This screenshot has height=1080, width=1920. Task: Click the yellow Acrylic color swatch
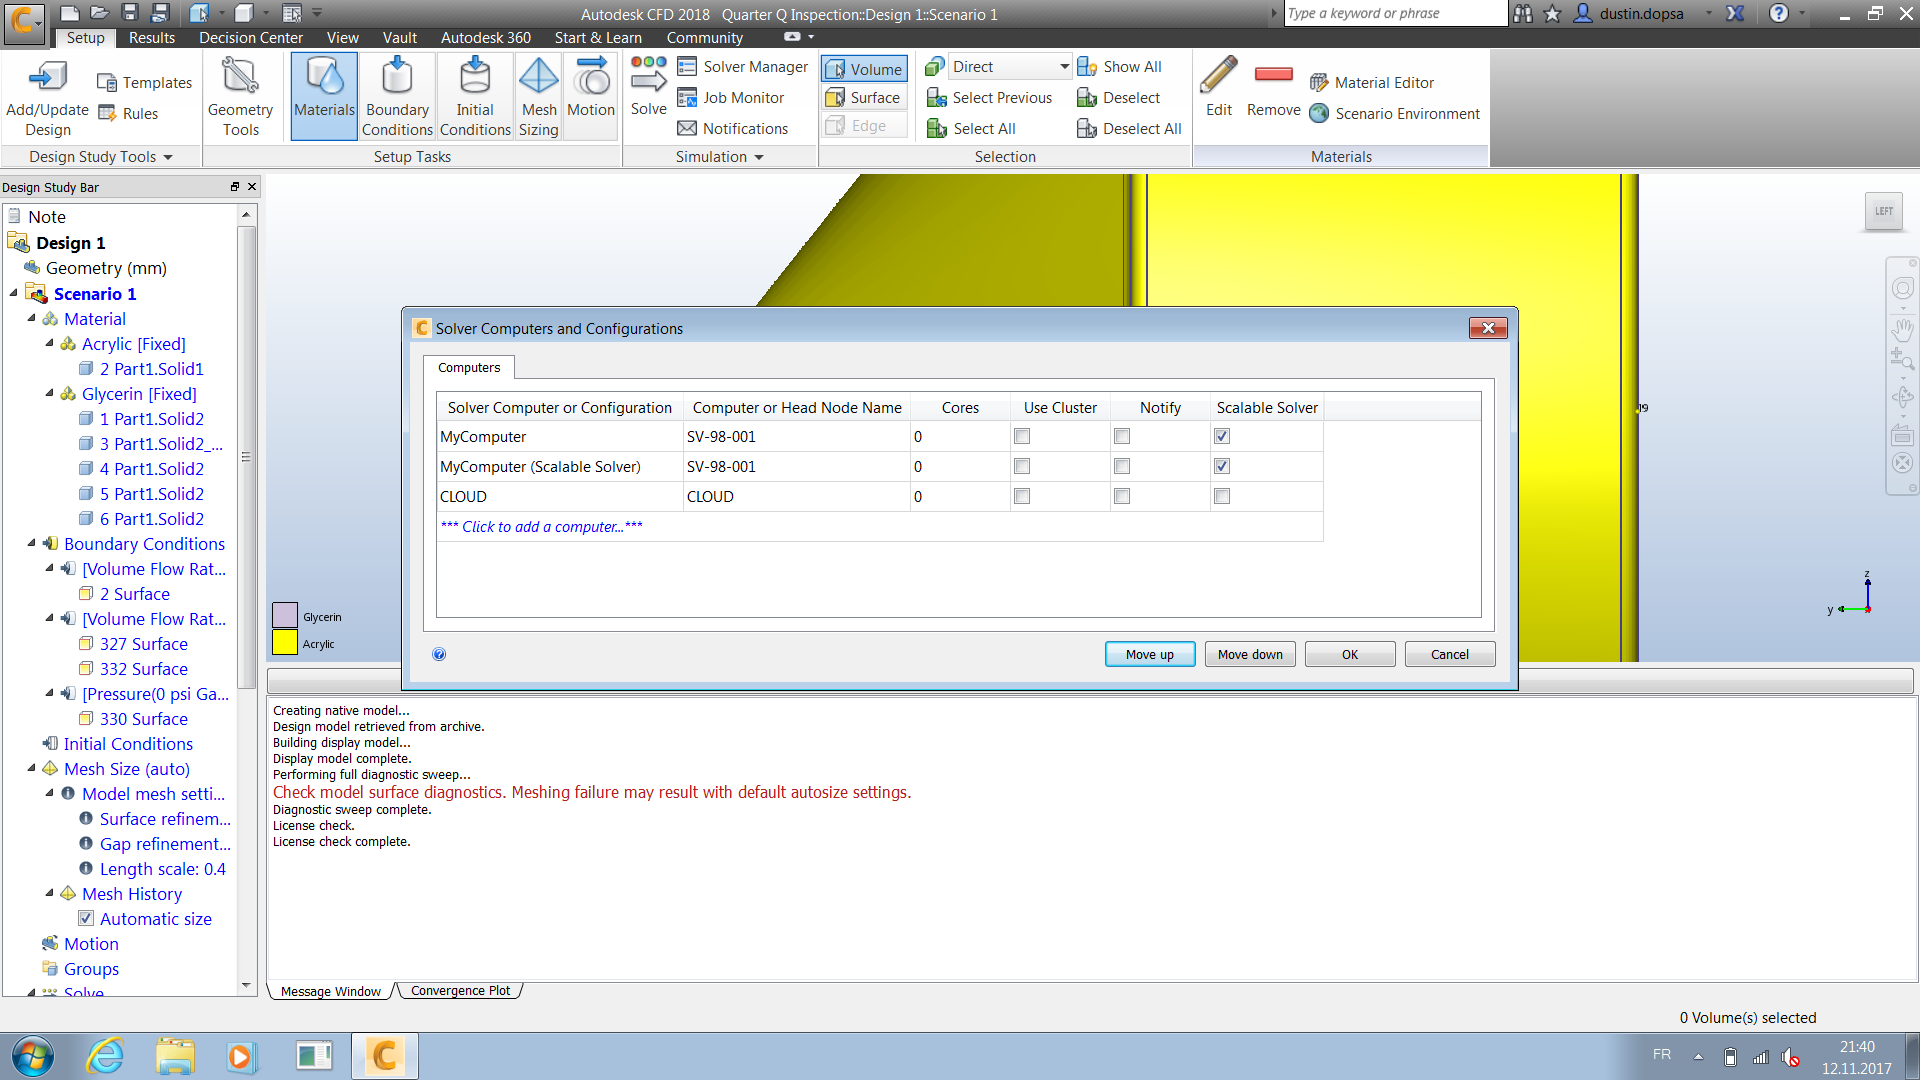284,641
